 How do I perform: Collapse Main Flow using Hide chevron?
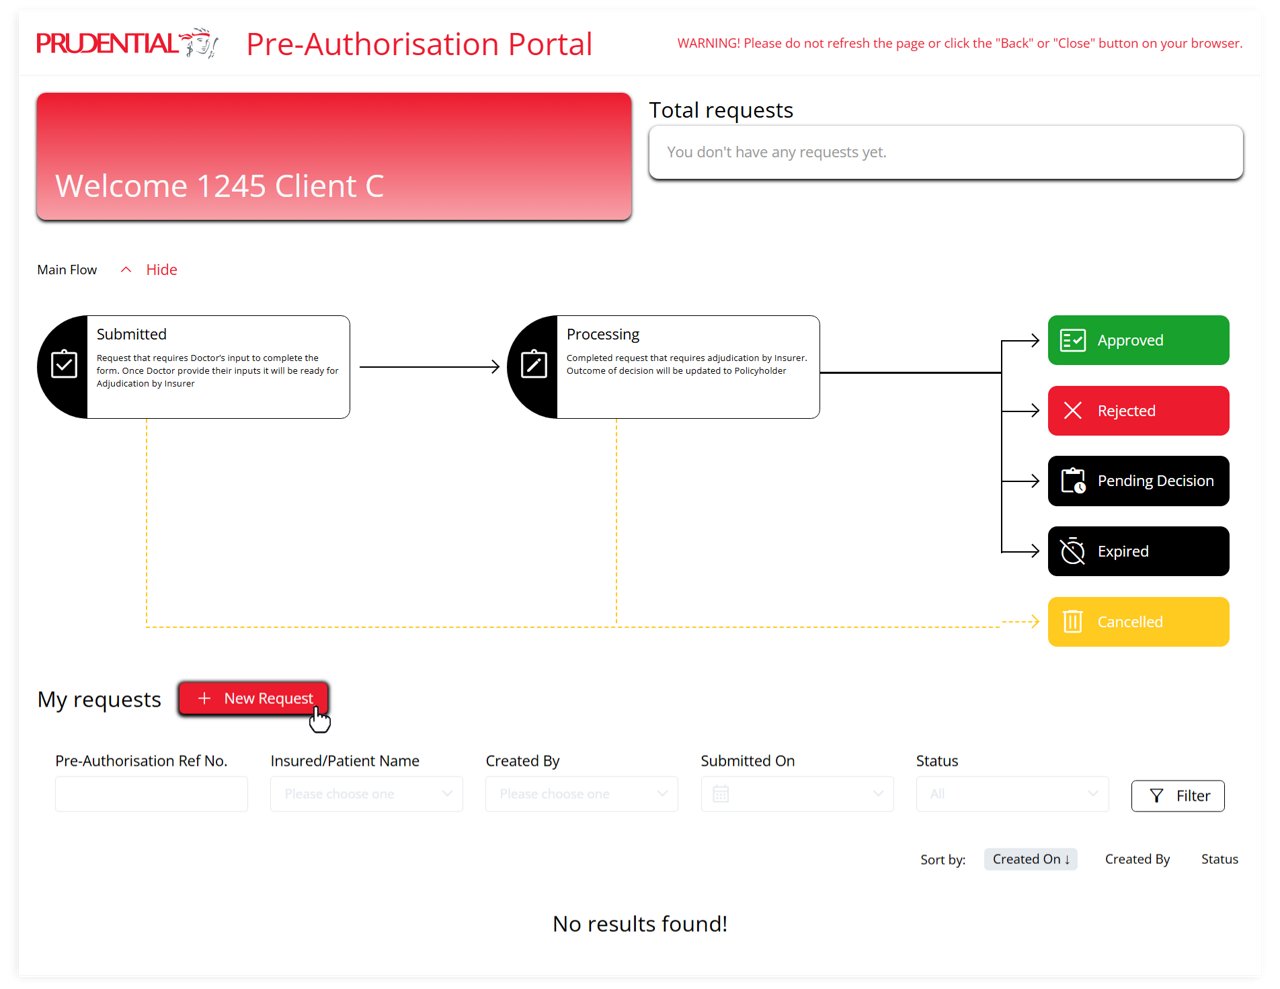click(126, 270)
